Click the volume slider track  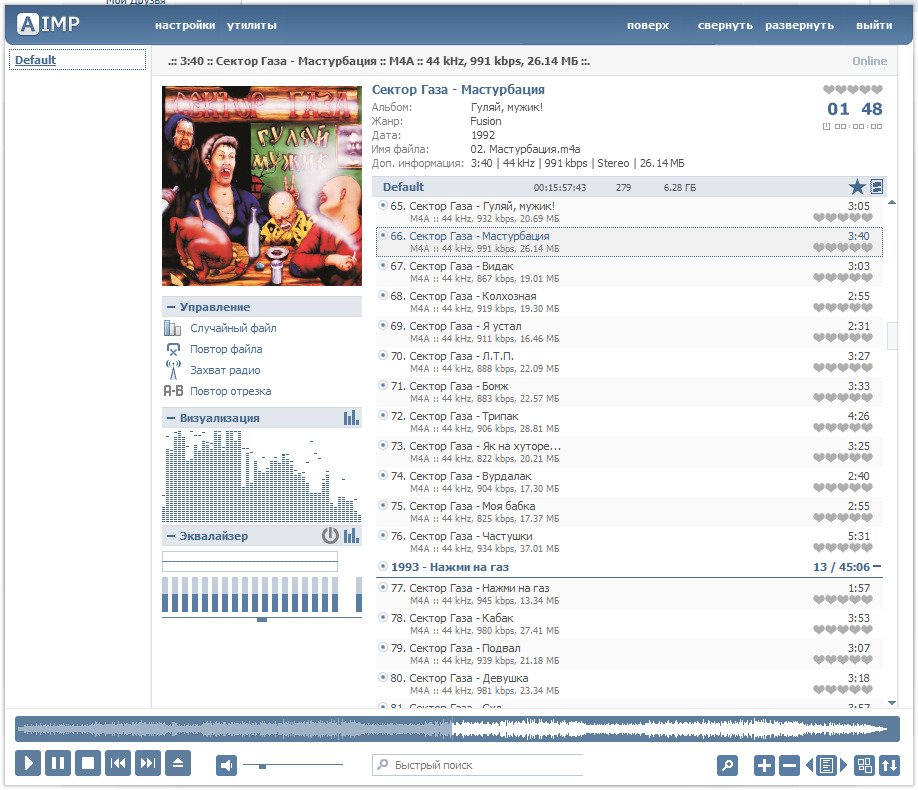point(300,766)
